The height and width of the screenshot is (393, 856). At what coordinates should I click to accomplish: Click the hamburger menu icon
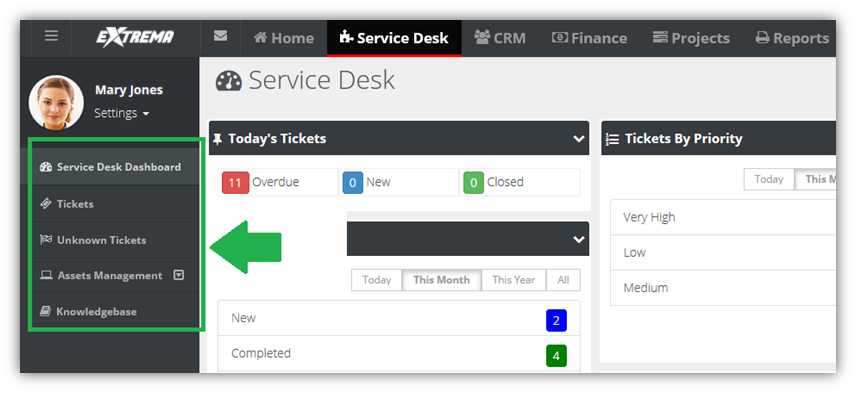[x=51, y=37]
